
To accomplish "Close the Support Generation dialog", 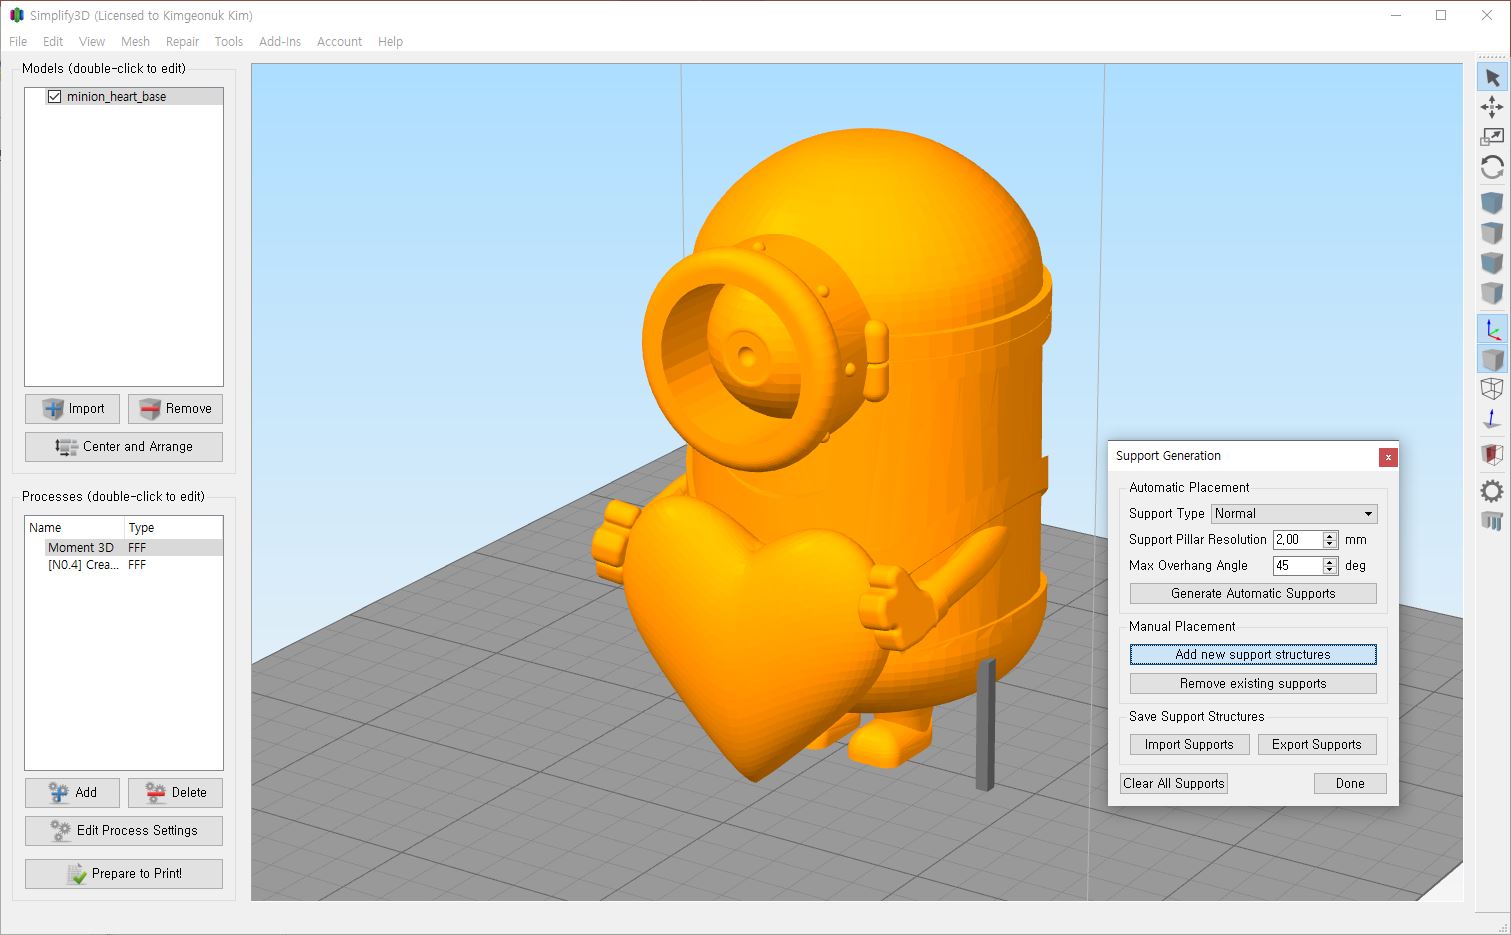I will [x=1388, y=457].
